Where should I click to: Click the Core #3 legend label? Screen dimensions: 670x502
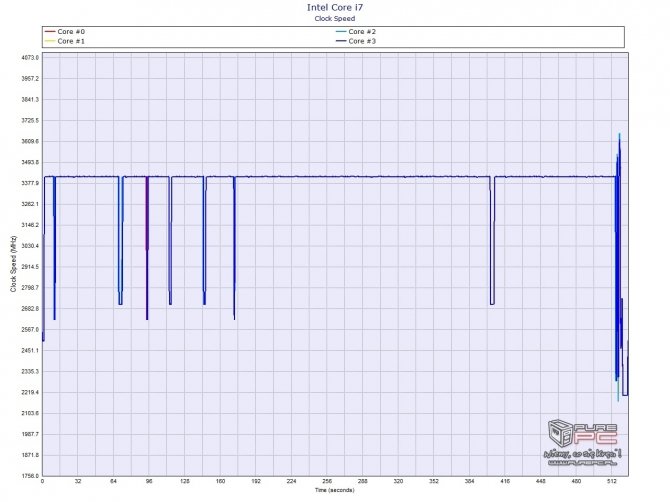coord(362,41)
